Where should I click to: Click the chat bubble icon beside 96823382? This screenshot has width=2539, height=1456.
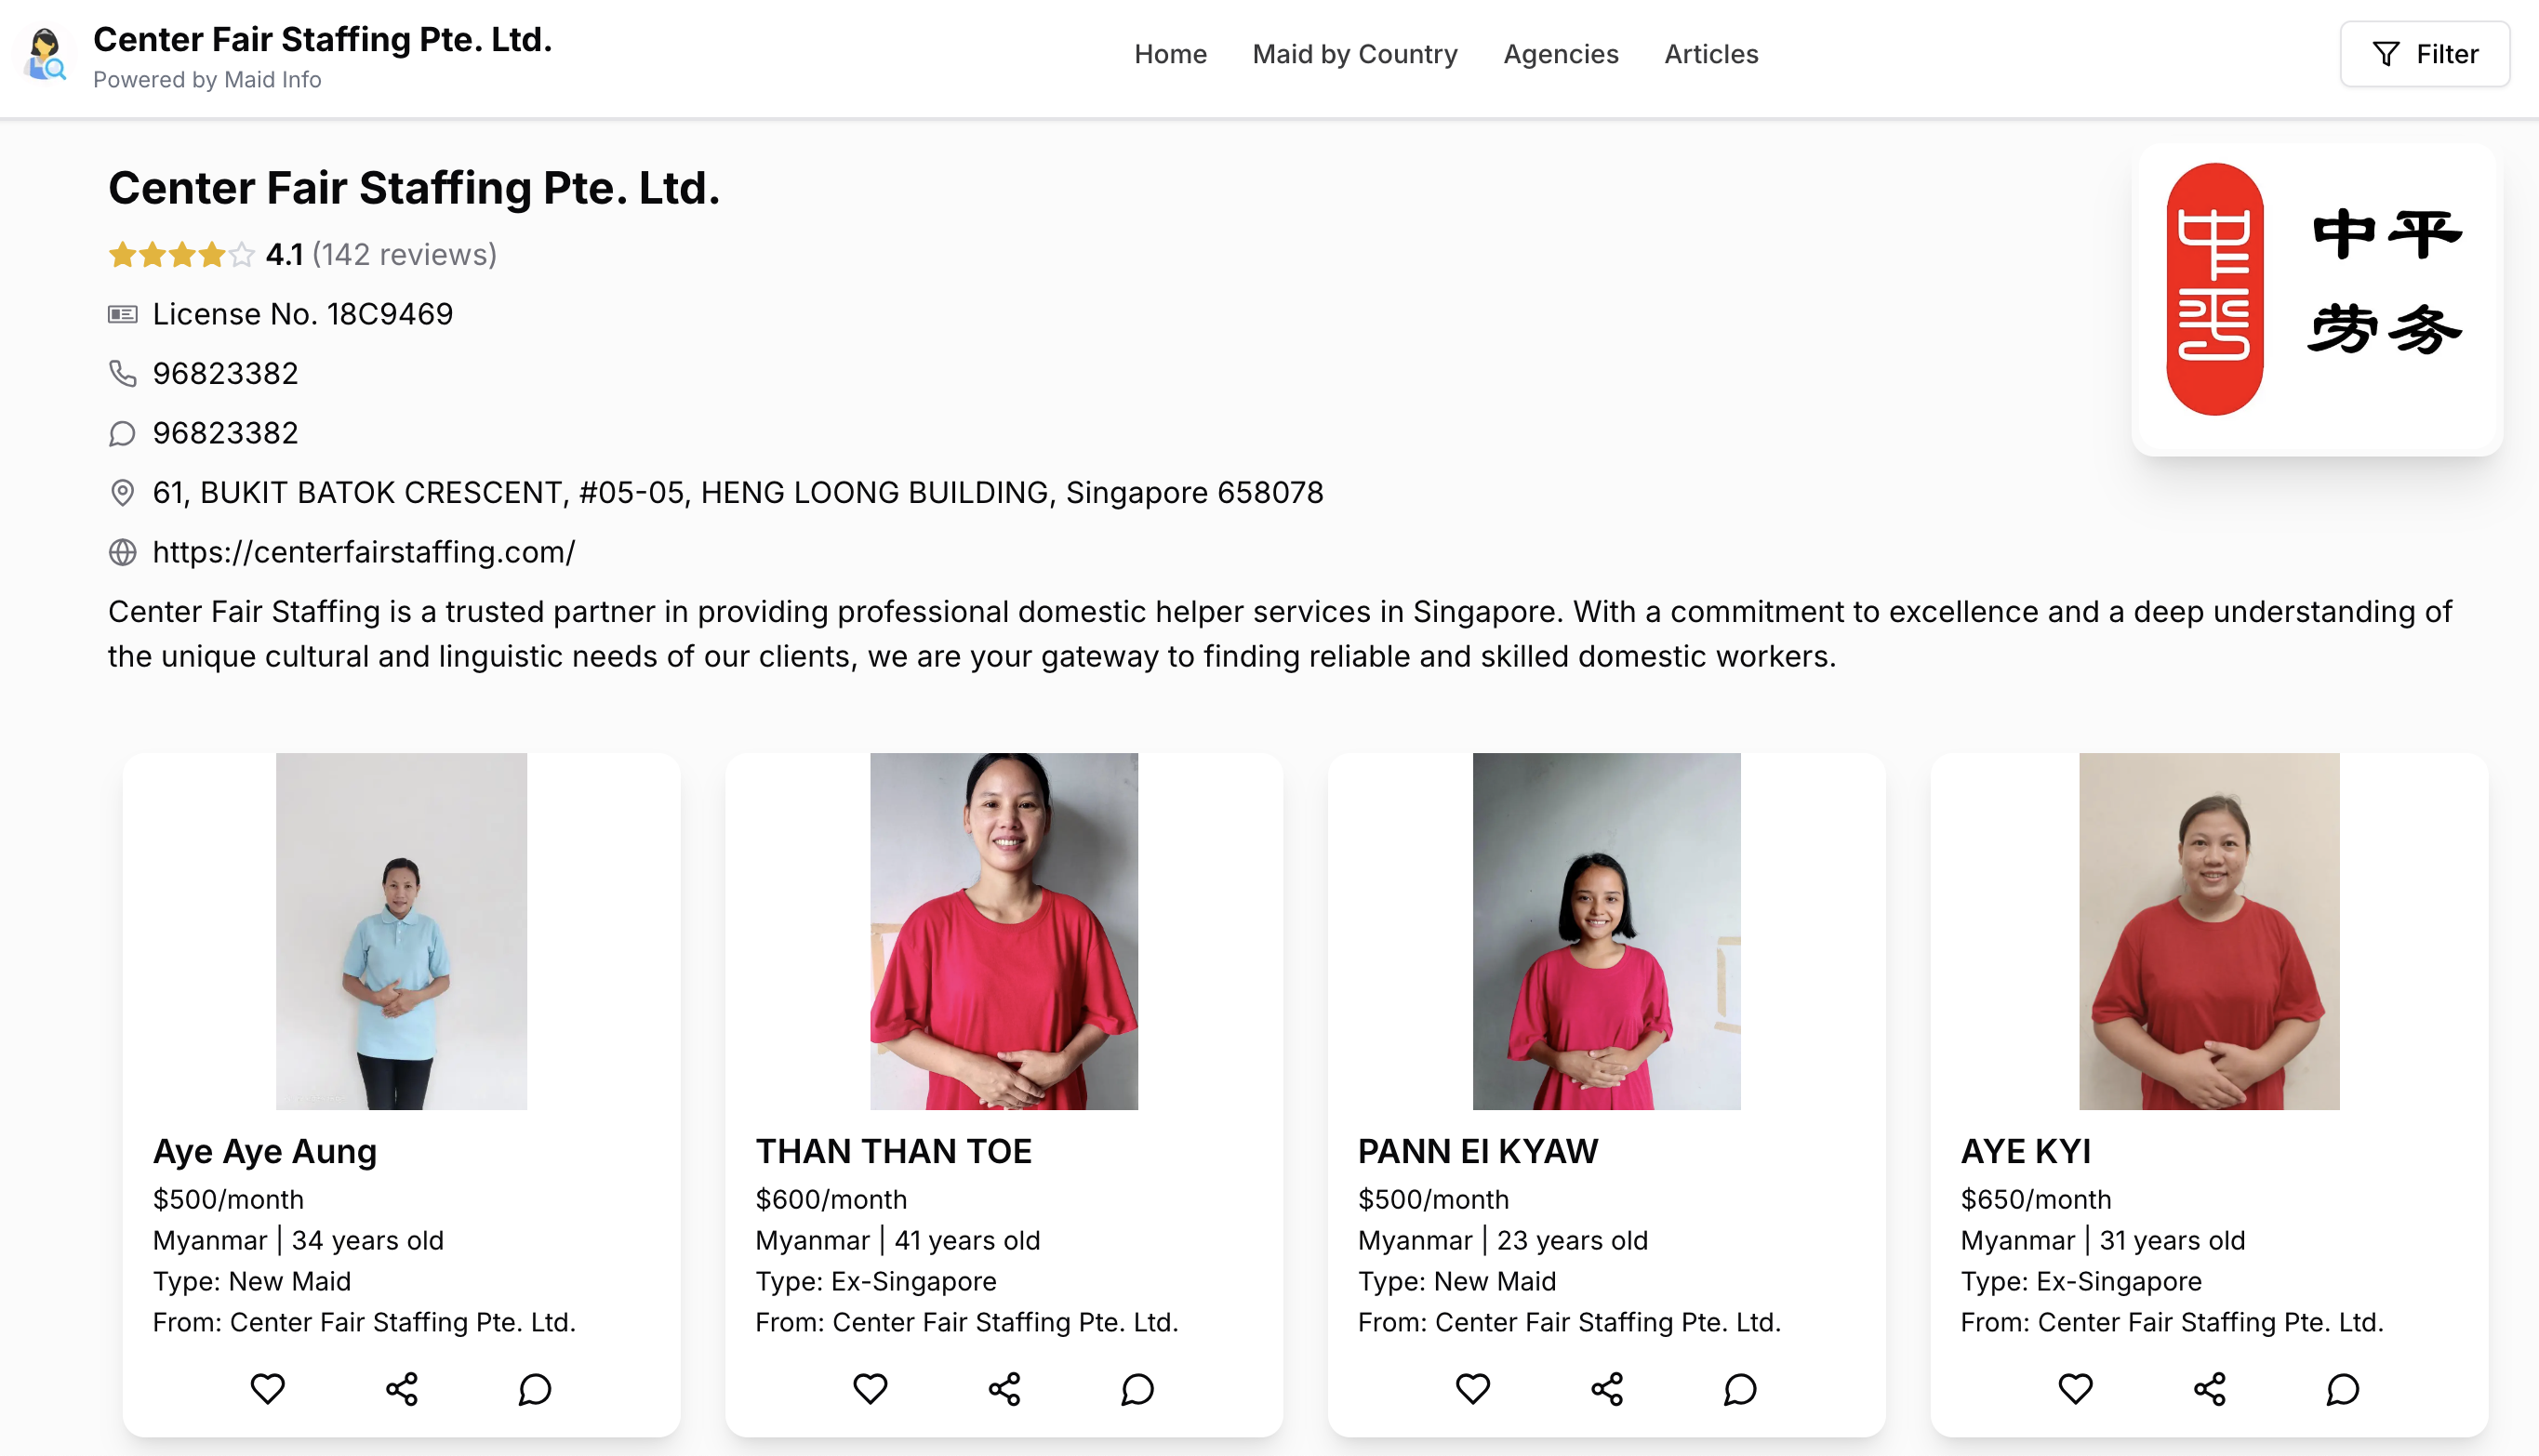coord(122,433)
